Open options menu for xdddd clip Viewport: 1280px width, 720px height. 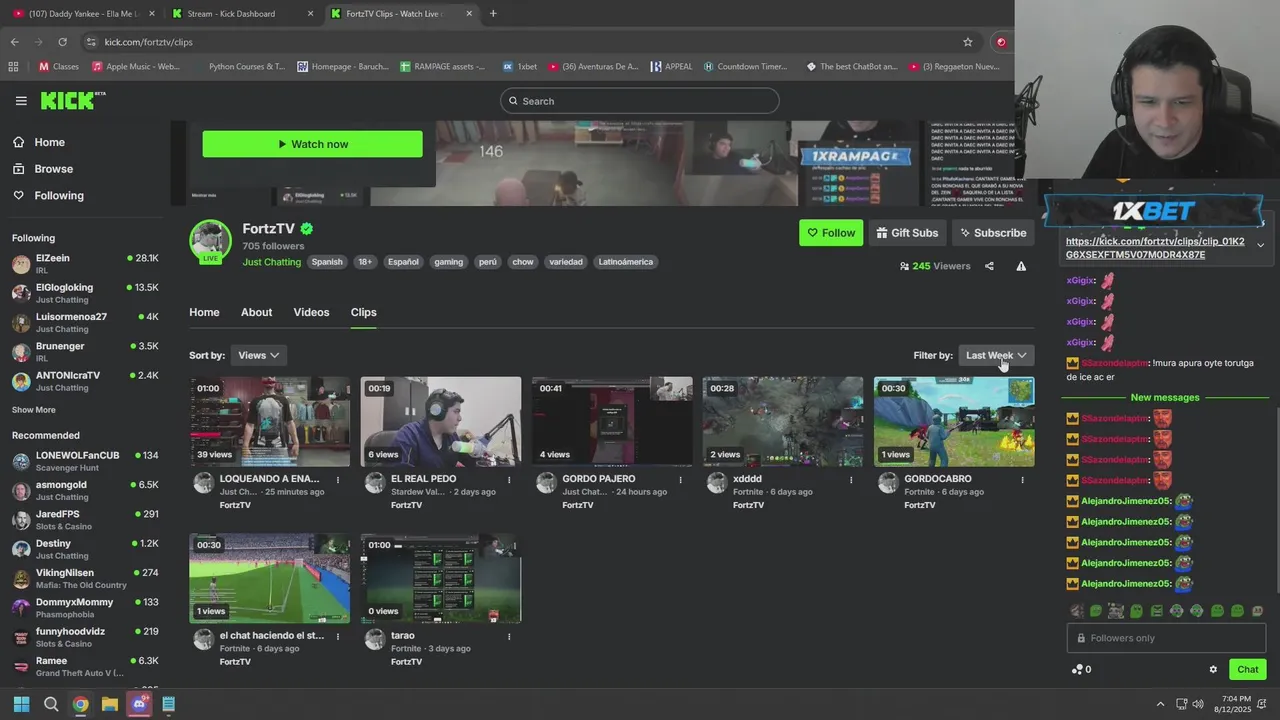[x=851, y=480]
